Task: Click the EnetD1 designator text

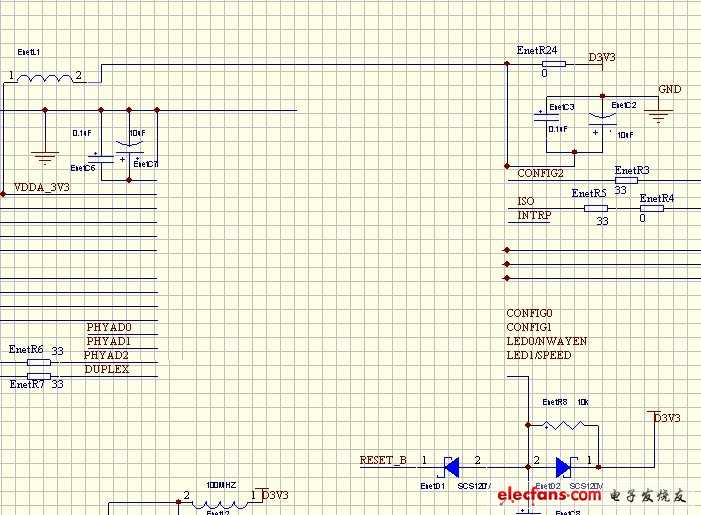Action: point(432,485)
